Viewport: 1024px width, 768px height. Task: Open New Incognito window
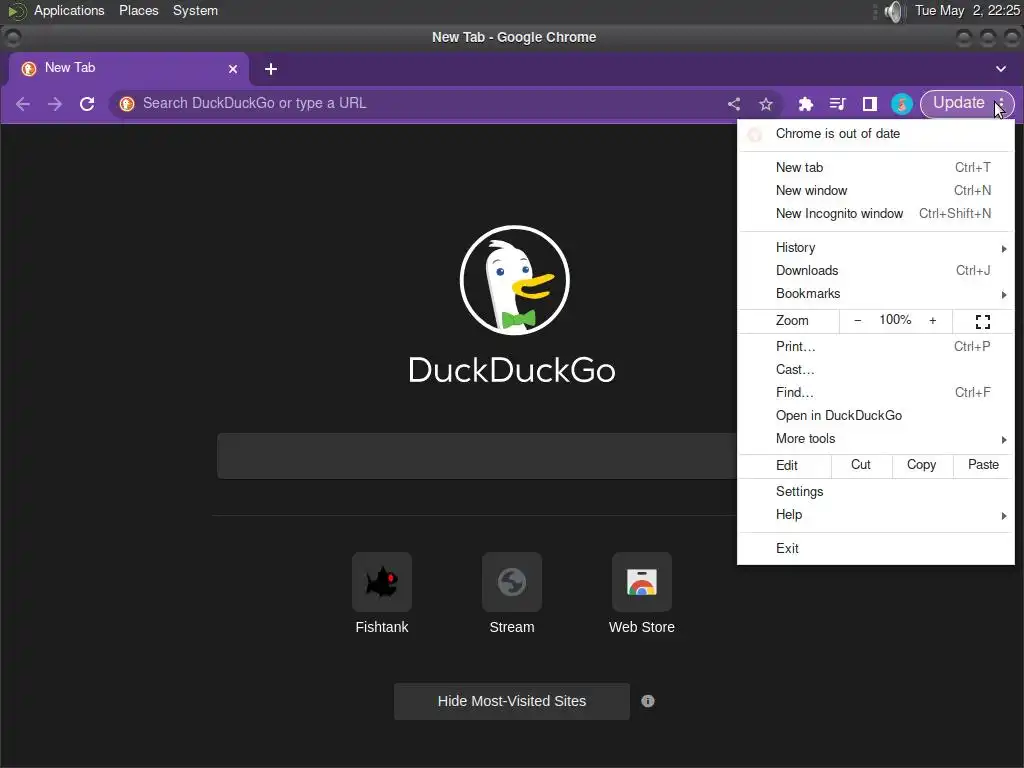point(876,214)
